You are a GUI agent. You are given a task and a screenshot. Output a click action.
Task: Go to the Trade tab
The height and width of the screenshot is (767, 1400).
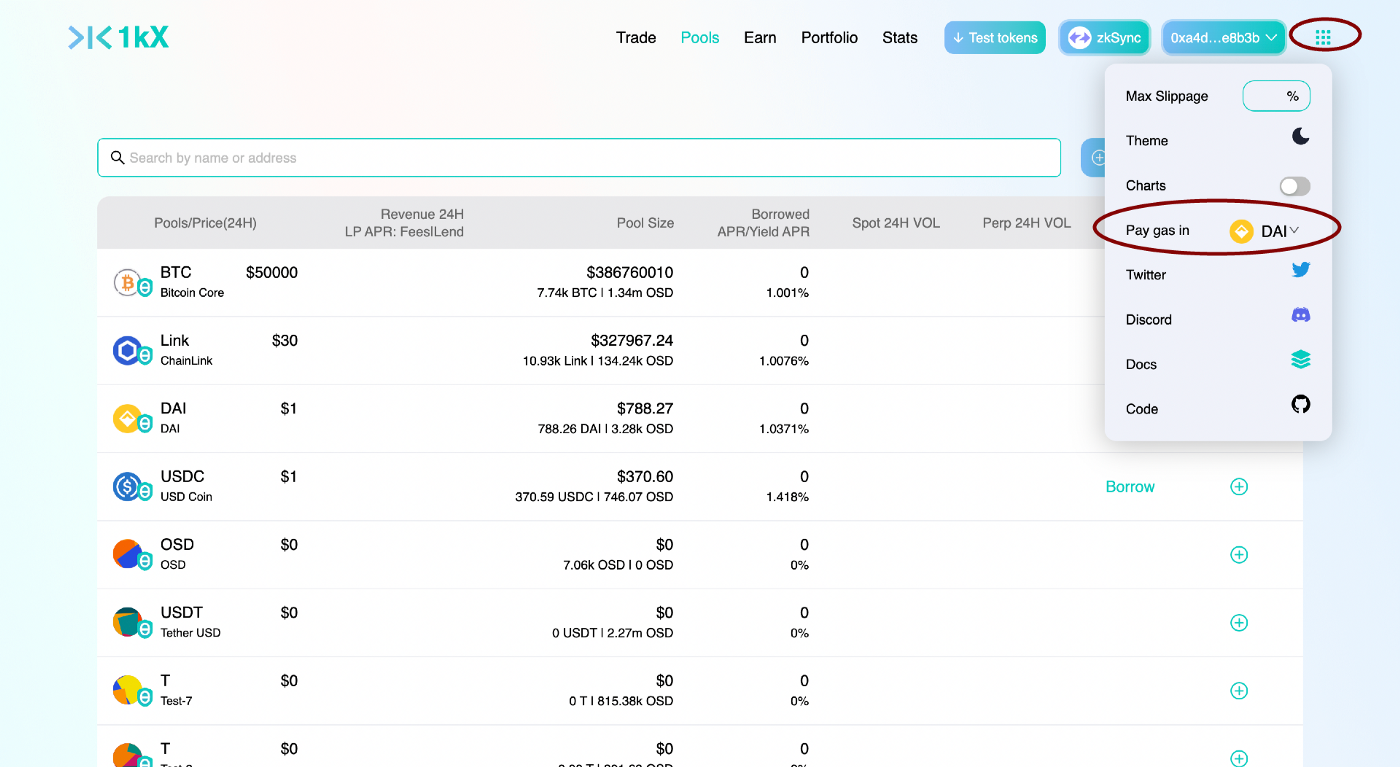[x=636, y=38]
